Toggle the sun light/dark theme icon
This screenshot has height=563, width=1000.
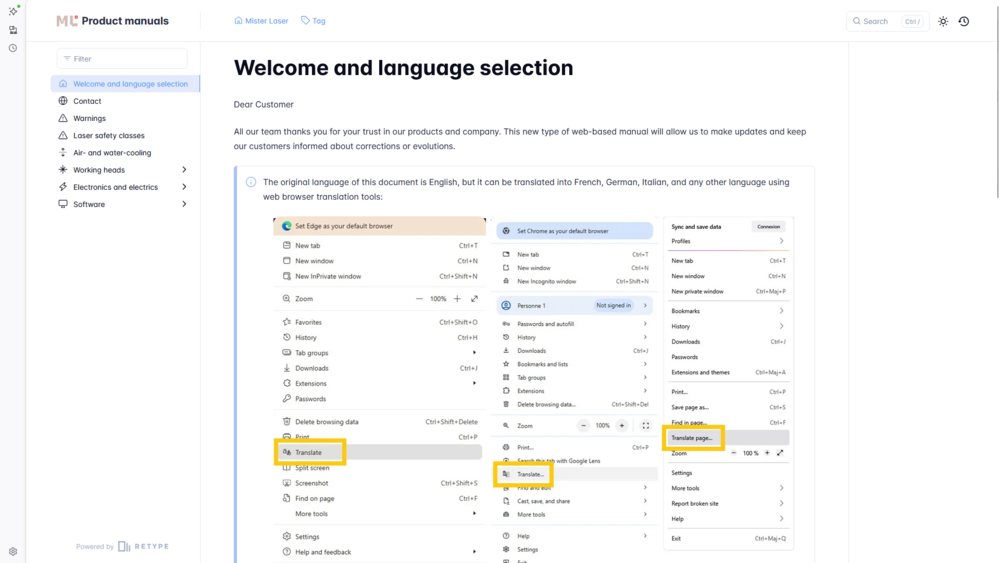pyautogui.click(x=943, y=21)
